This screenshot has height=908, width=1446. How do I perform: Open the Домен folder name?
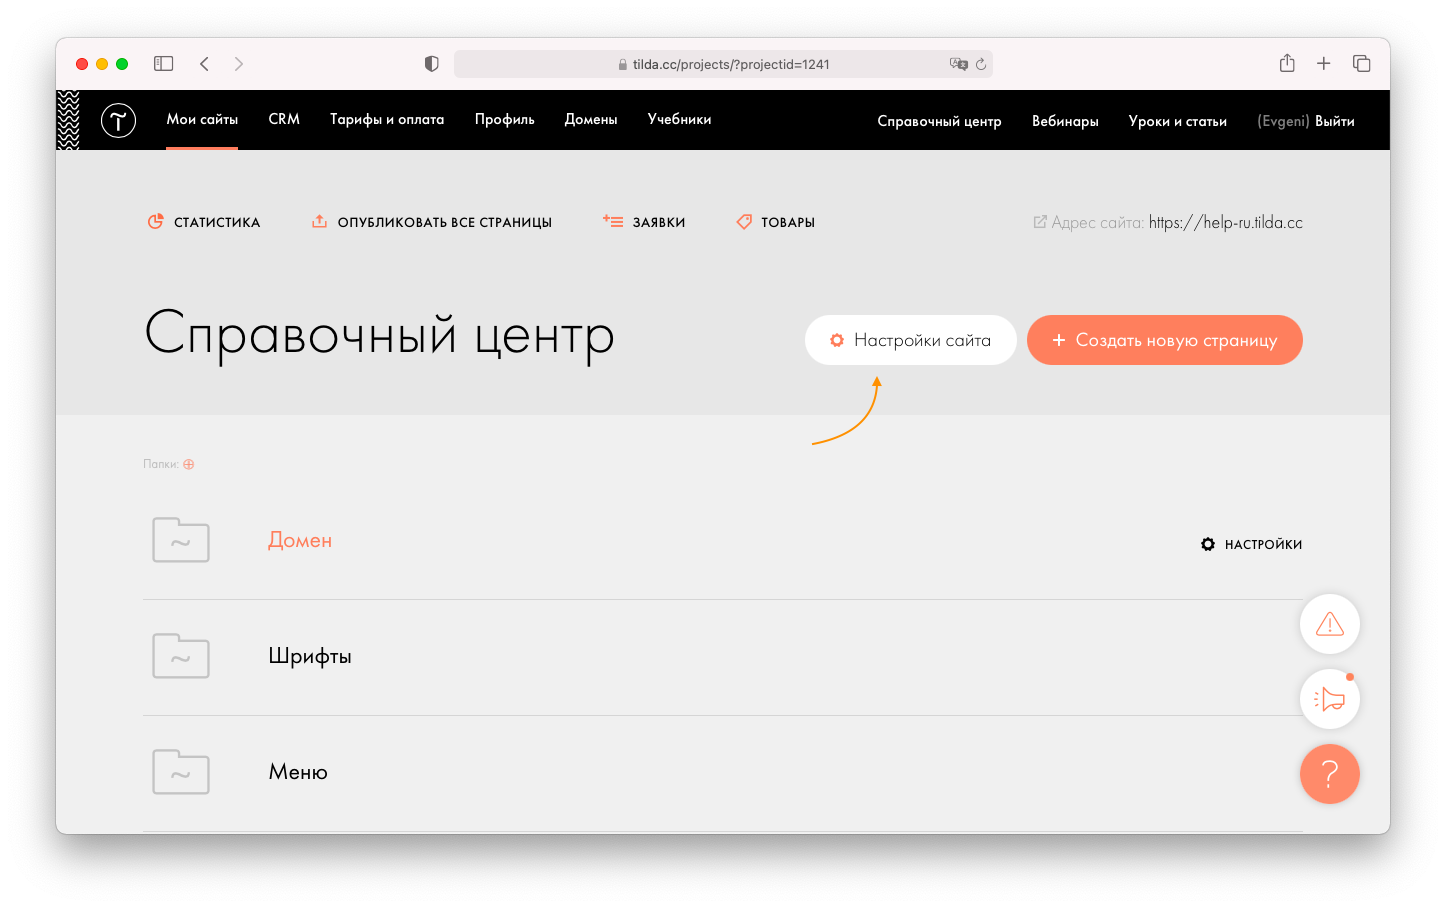point(300,540)
